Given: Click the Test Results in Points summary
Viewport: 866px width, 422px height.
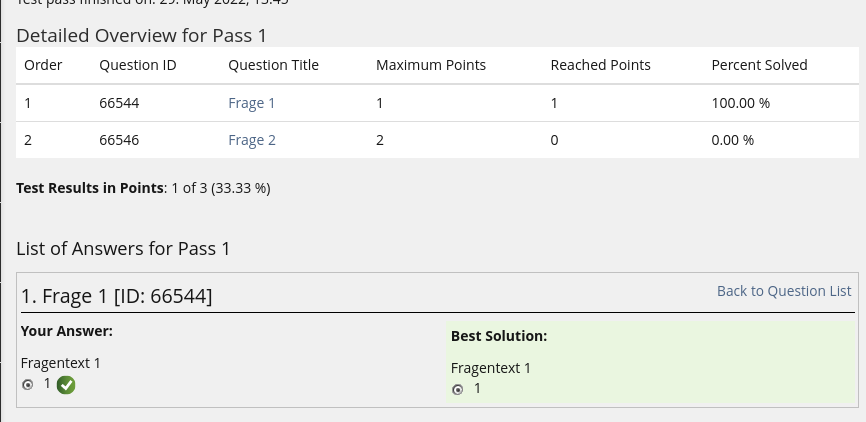Looking at the screenshot, I should tap(143, 187).
